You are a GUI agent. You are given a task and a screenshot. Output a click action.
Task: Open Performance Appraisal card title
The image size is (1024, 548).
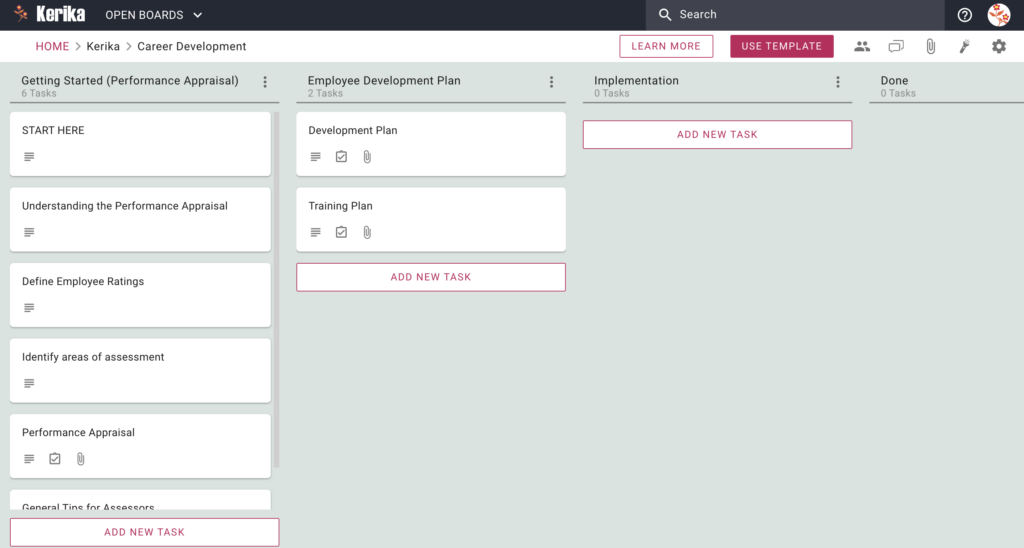(x=78, y=432)
